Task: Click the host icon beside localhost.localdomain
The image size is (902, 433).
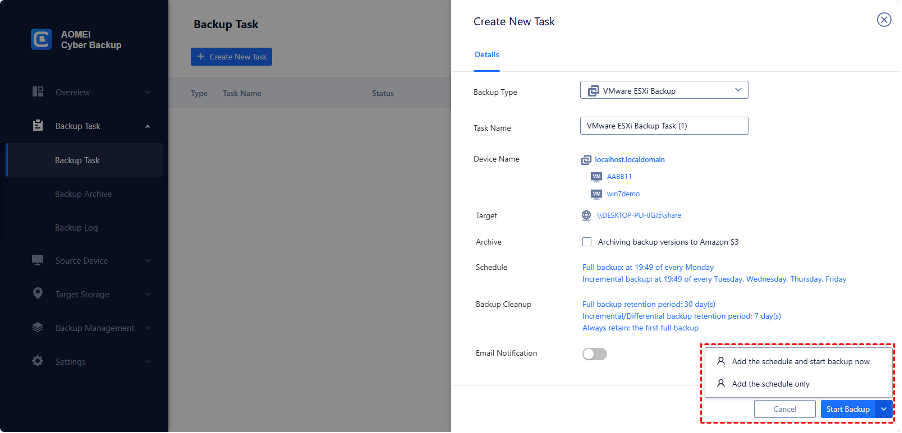Action: click(586, 160)
